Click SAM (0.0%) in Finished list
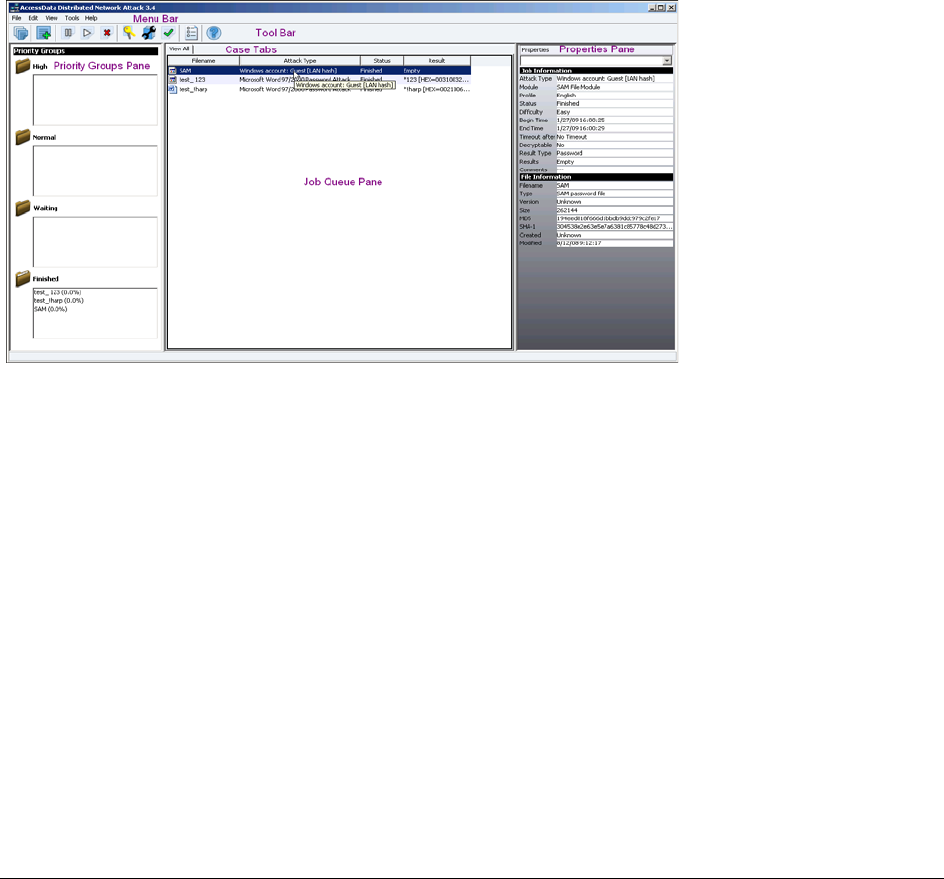 click(51, 309)
